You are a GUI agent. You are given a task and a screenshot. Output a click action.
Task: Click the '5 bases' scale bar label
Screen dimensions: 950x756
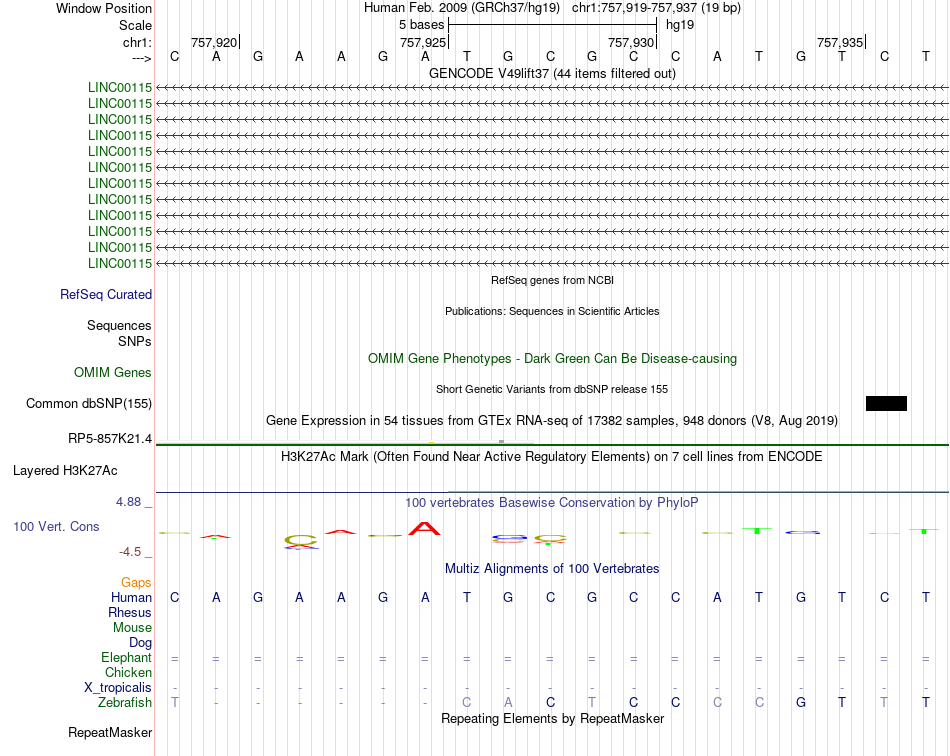[421, 25]
